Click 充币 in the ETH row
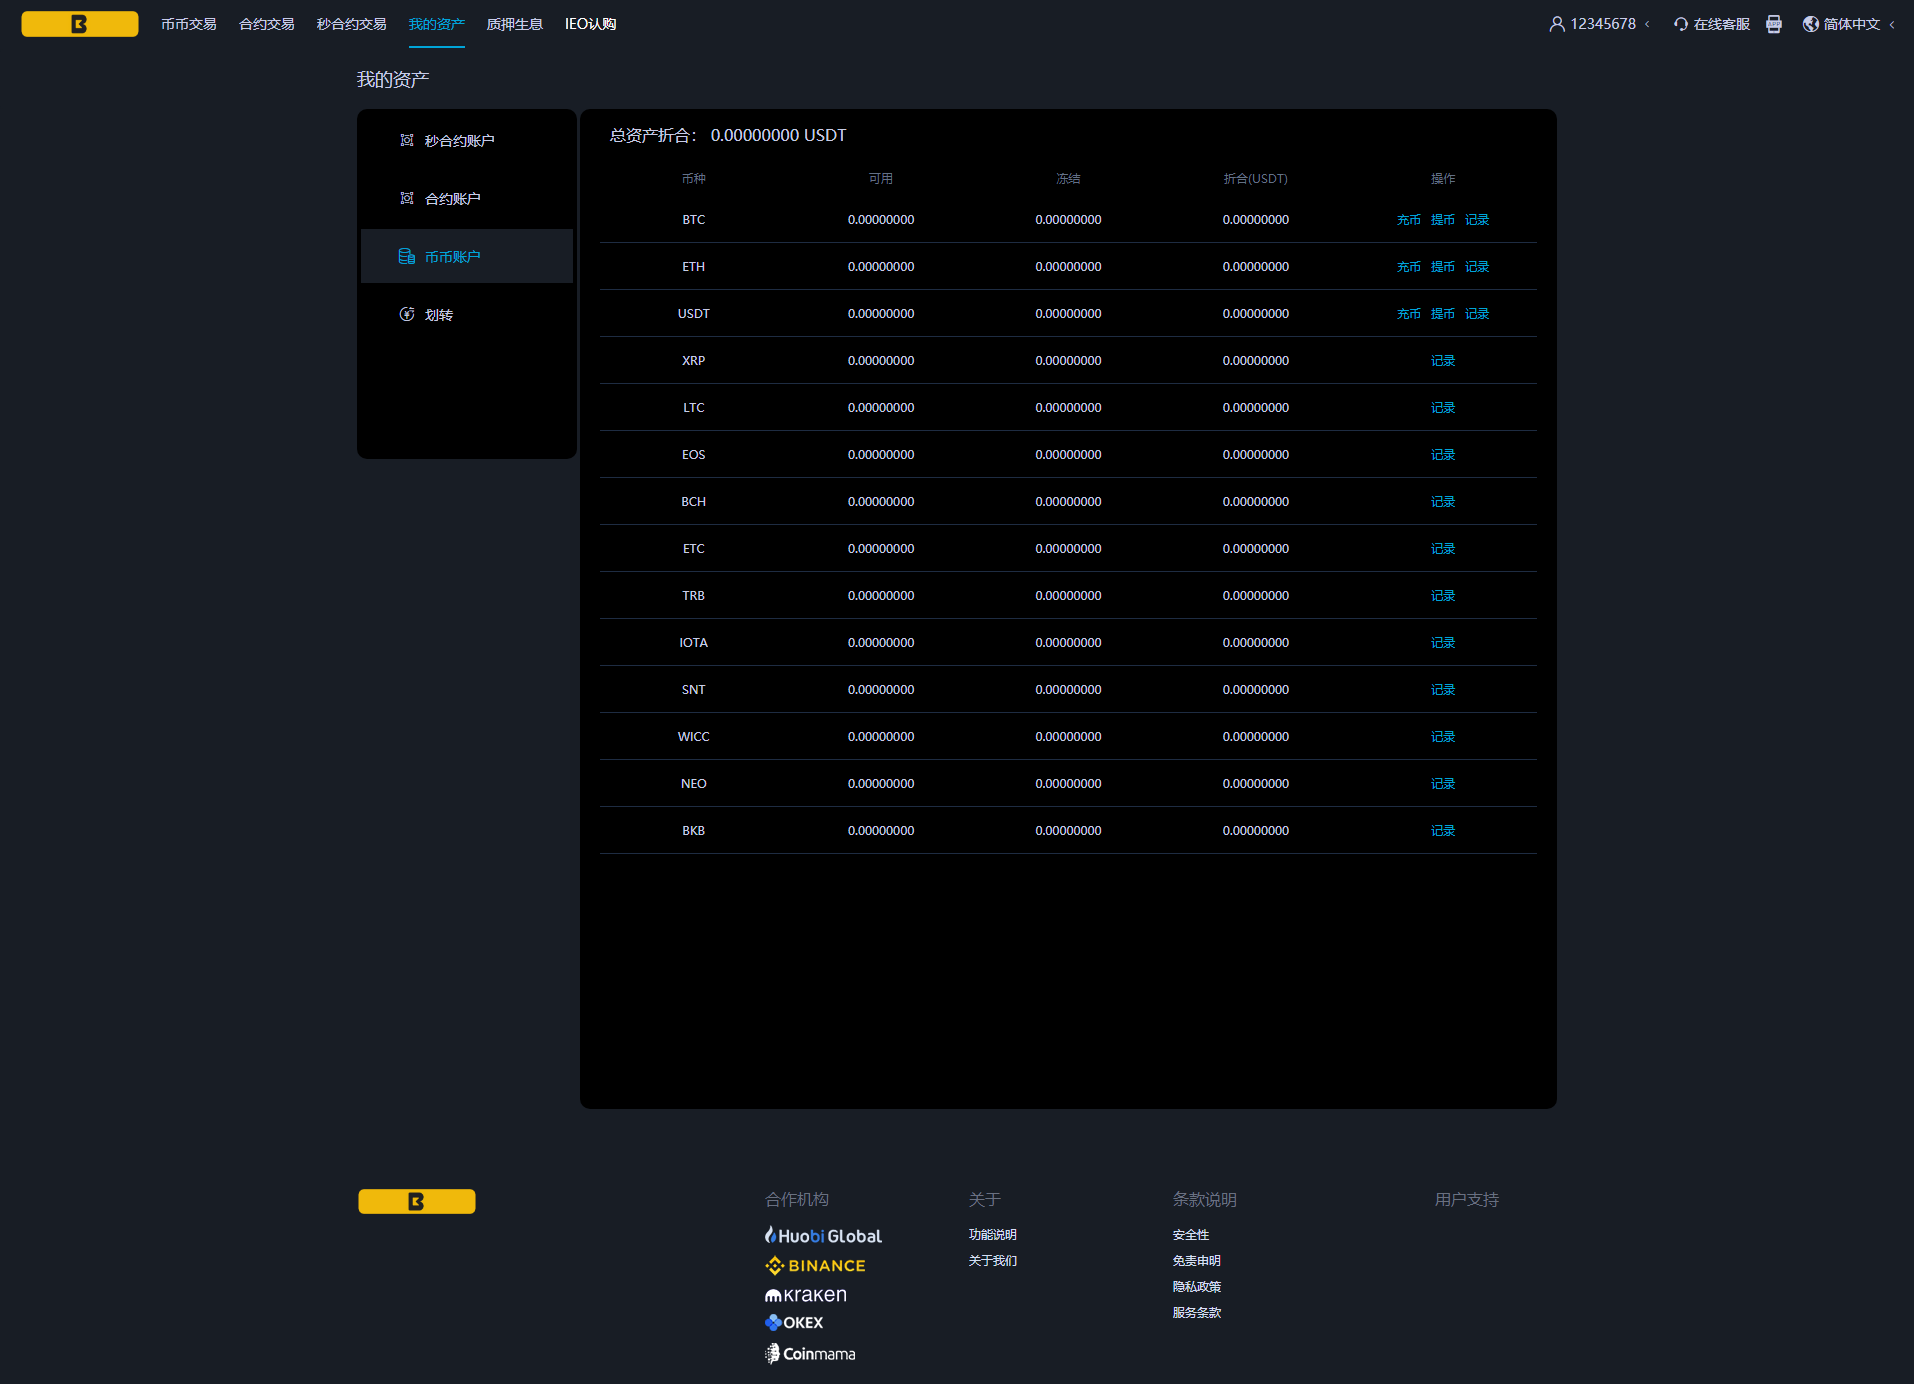This screenshot has width=1914, height=1384. pyautogui.click(x=1409, y=266)
